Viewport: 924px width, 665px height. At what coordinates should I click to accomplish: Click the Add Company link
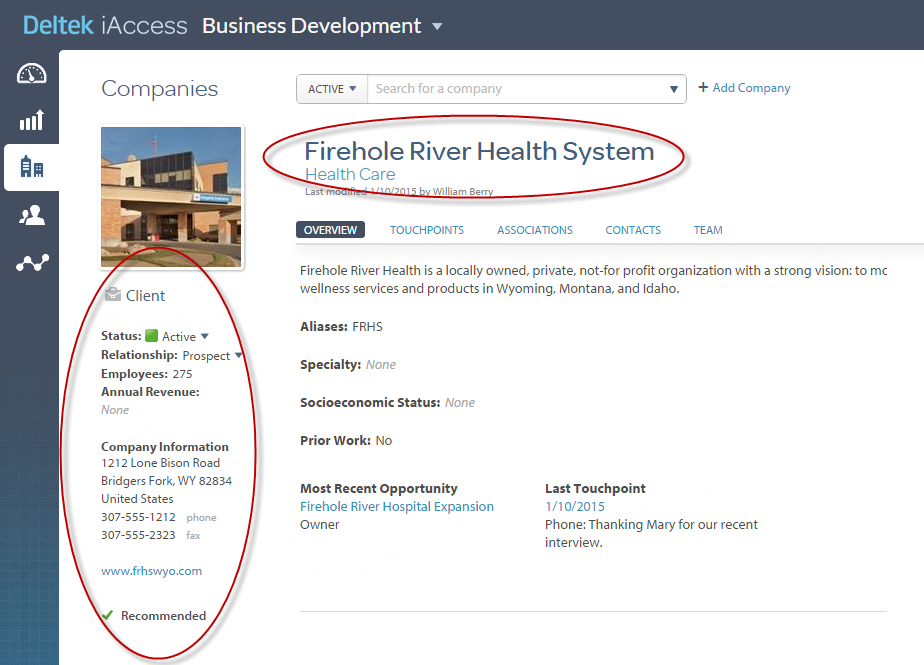[x=744, y=88]
